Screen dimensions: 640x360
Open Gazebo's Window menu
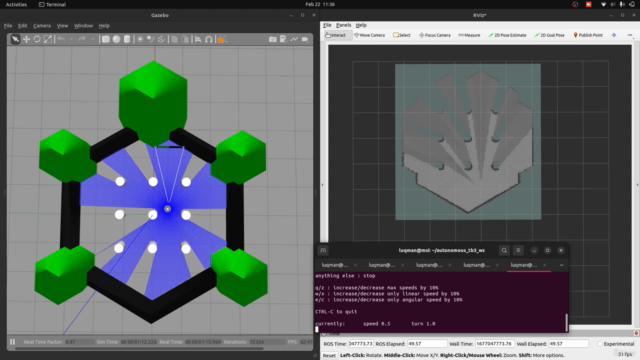[83, 26]
